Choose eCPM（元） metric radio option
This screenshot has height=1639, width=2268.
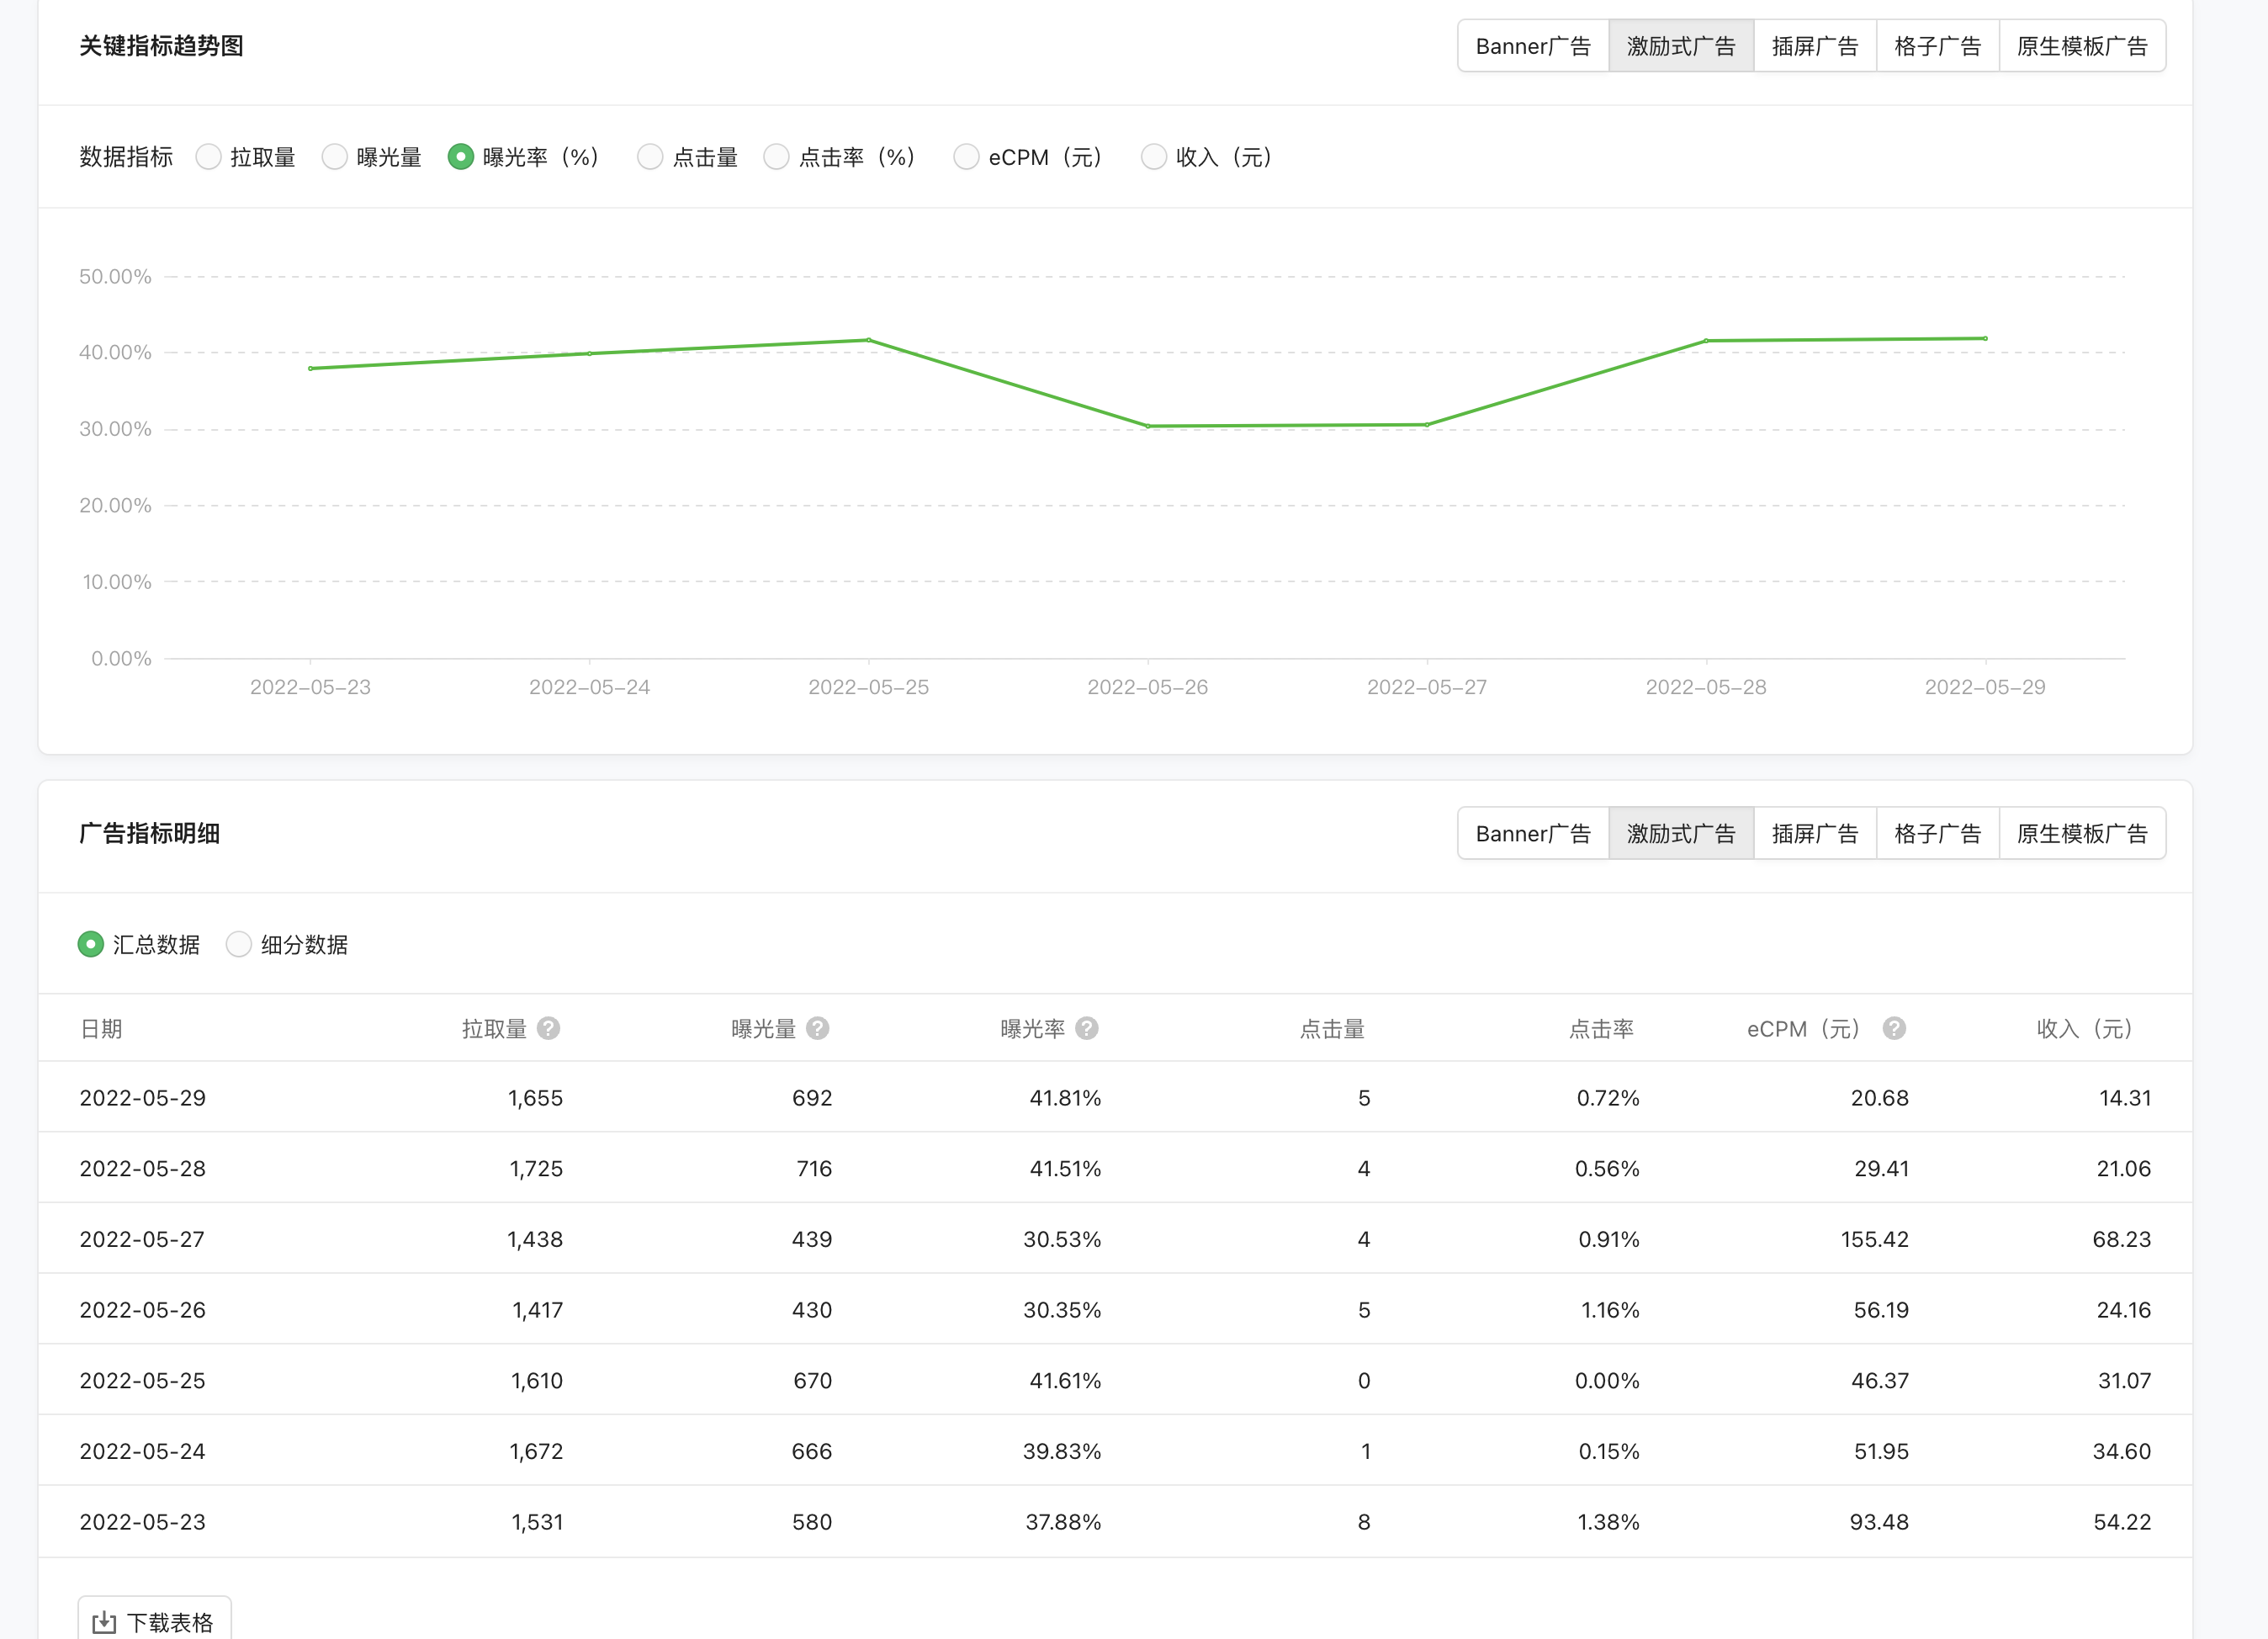click(966, 157)
